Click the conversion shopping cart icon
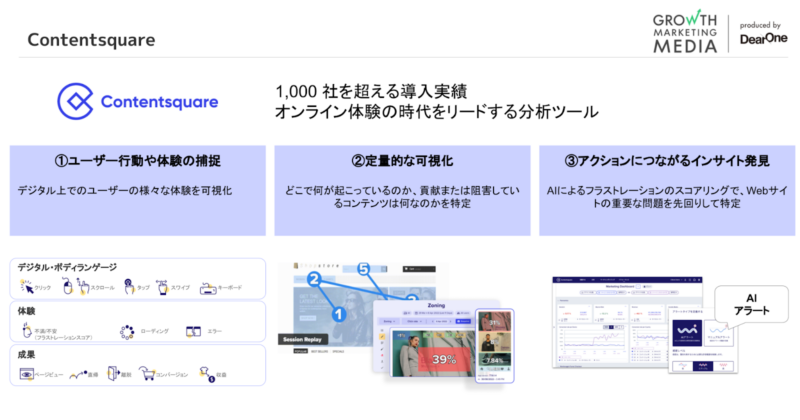 pyautogui.click(x=147, y=374)
